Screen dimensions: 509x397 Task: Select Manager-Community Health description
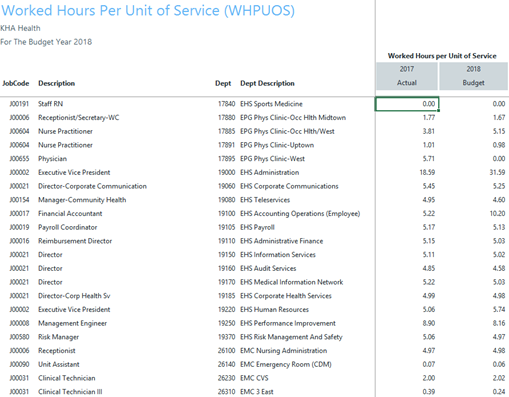point(82,200)
